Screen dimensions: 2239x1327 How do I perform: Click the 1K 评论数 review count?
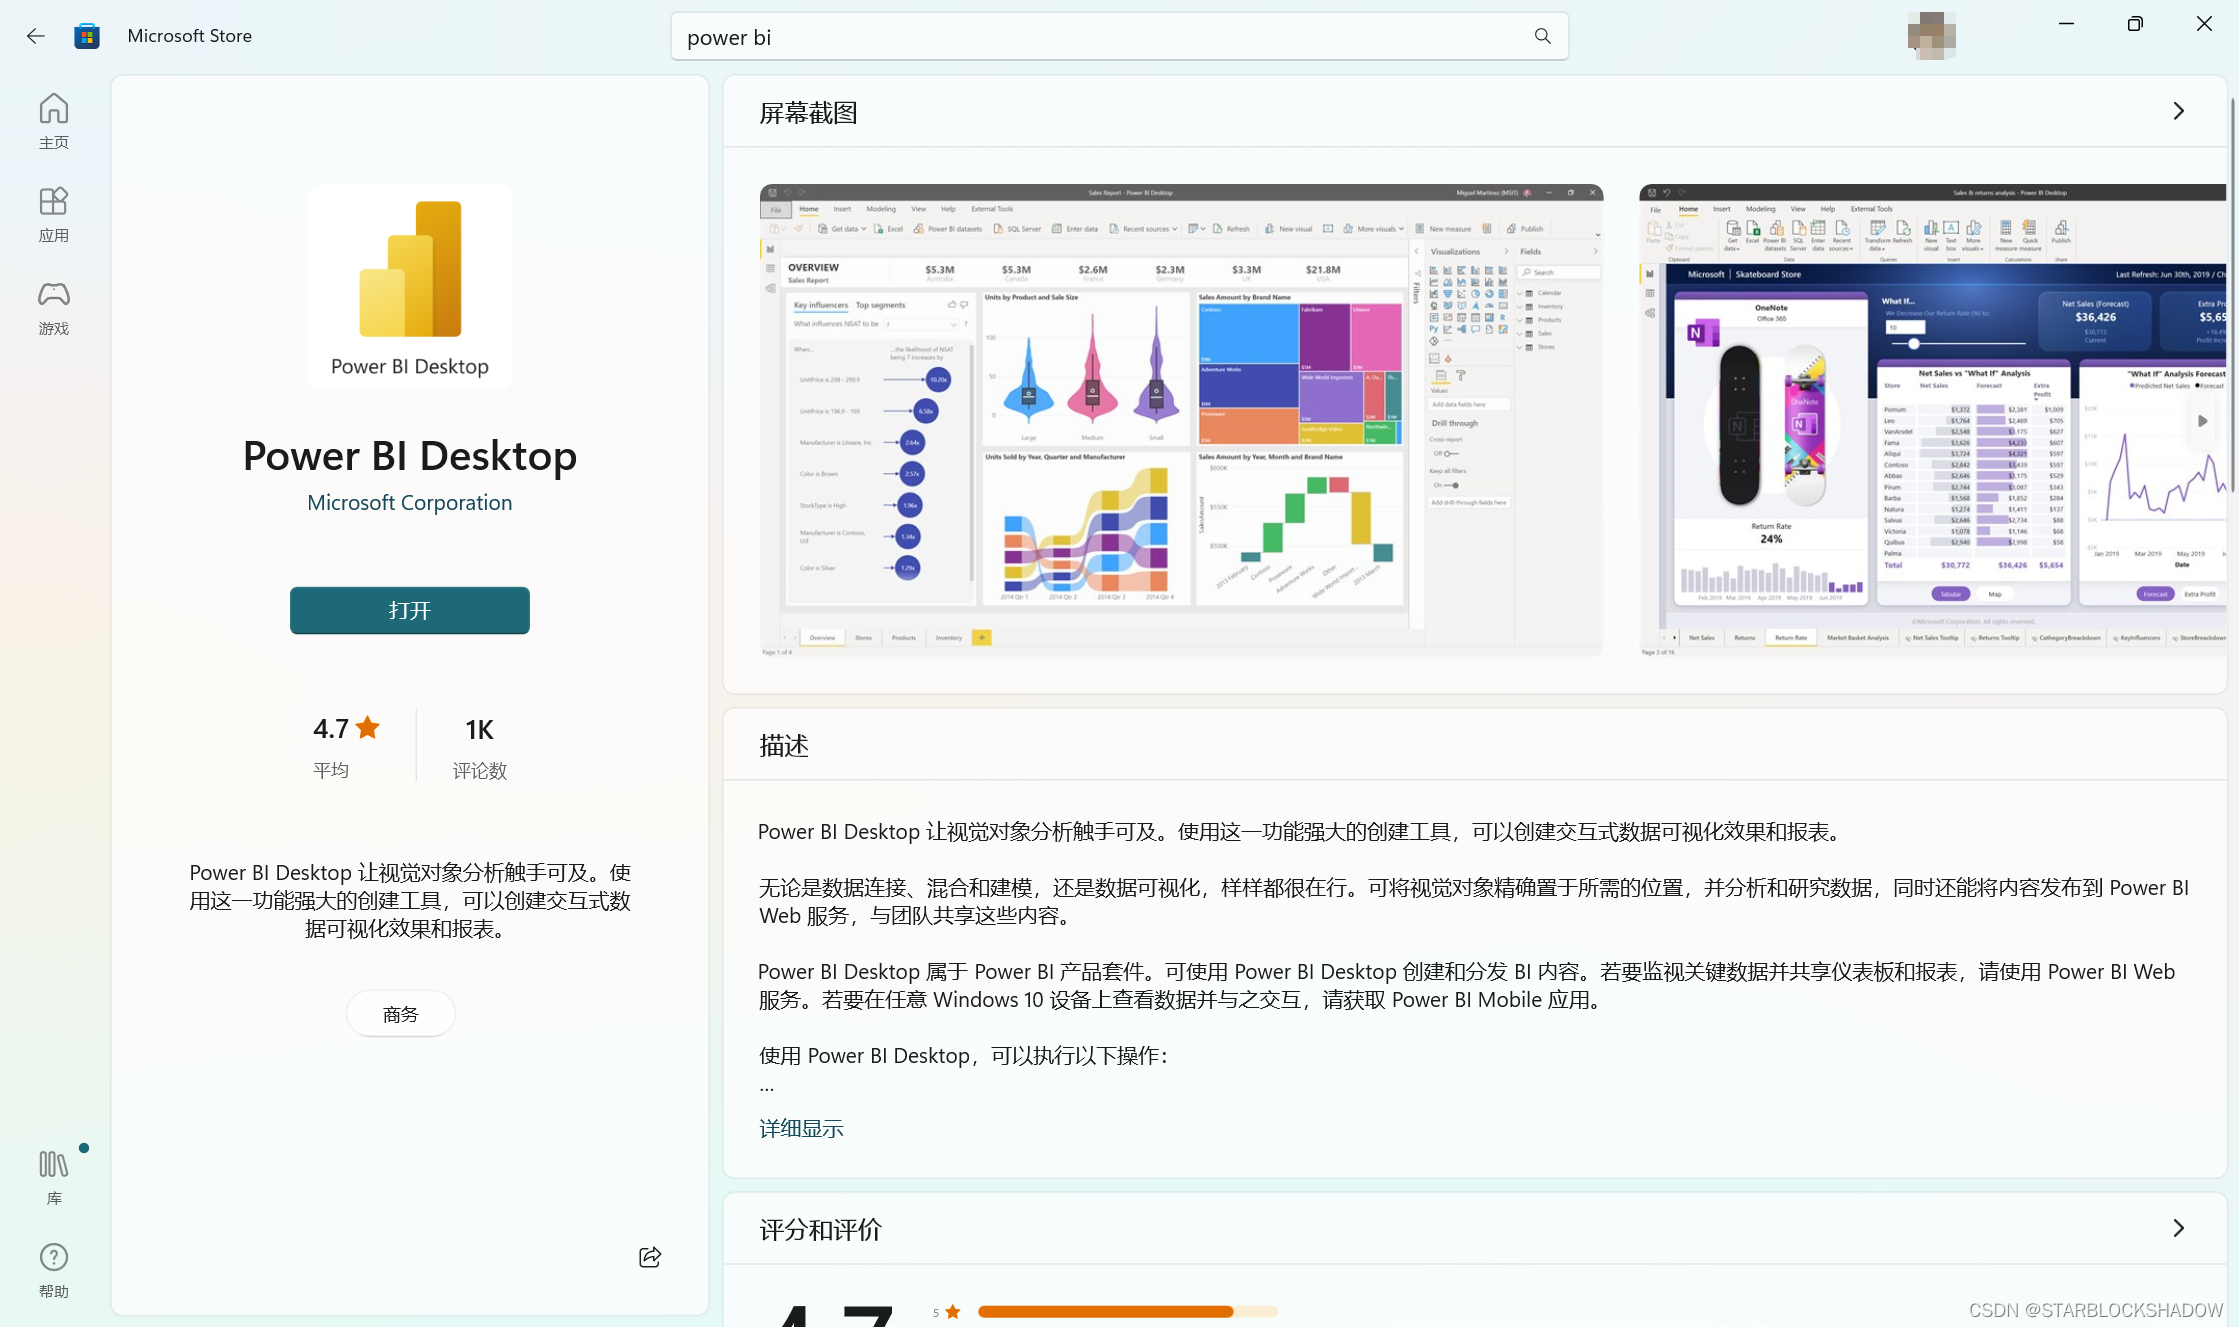(x=480, y=746)
